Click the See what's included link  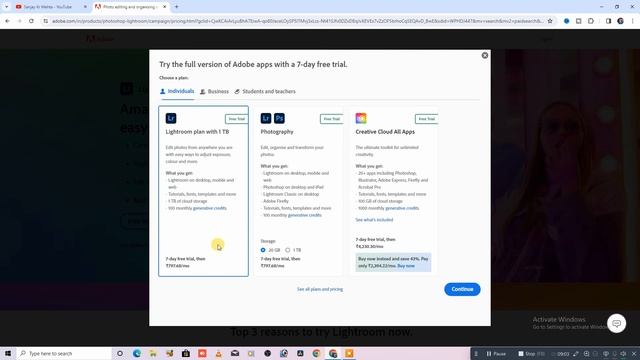click(x=374, y=220)
